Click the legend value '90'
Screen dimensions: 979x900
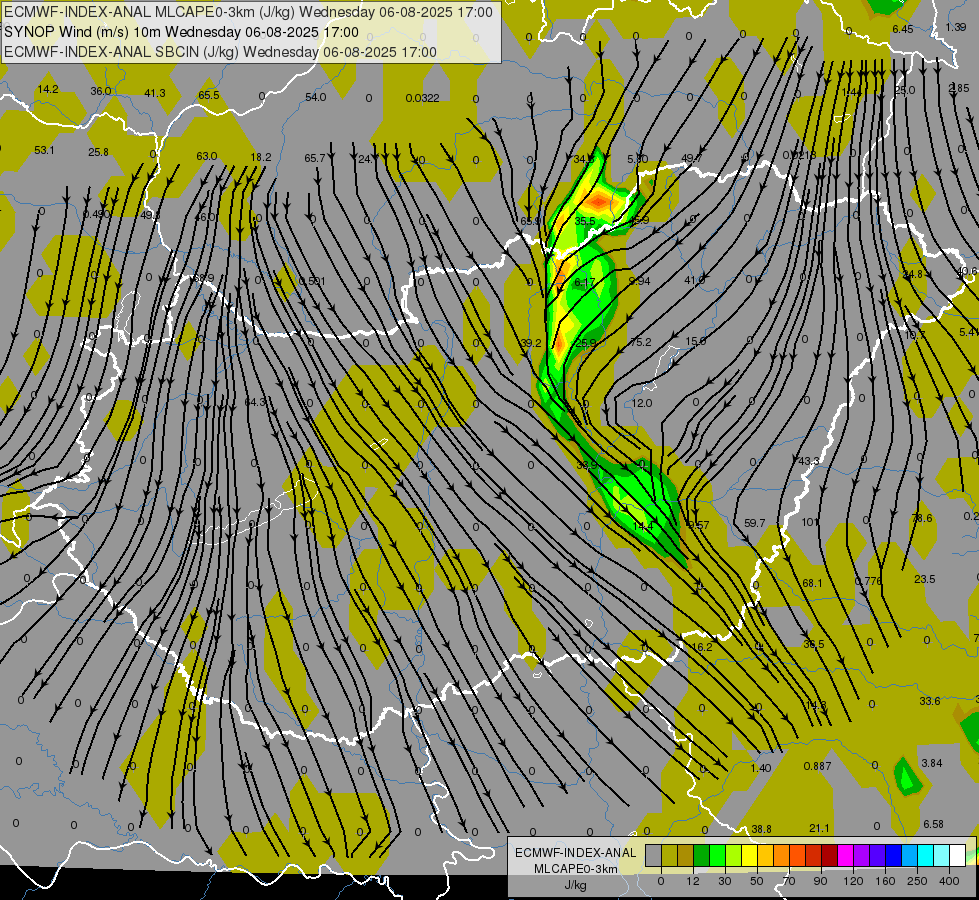coord(820,881)
